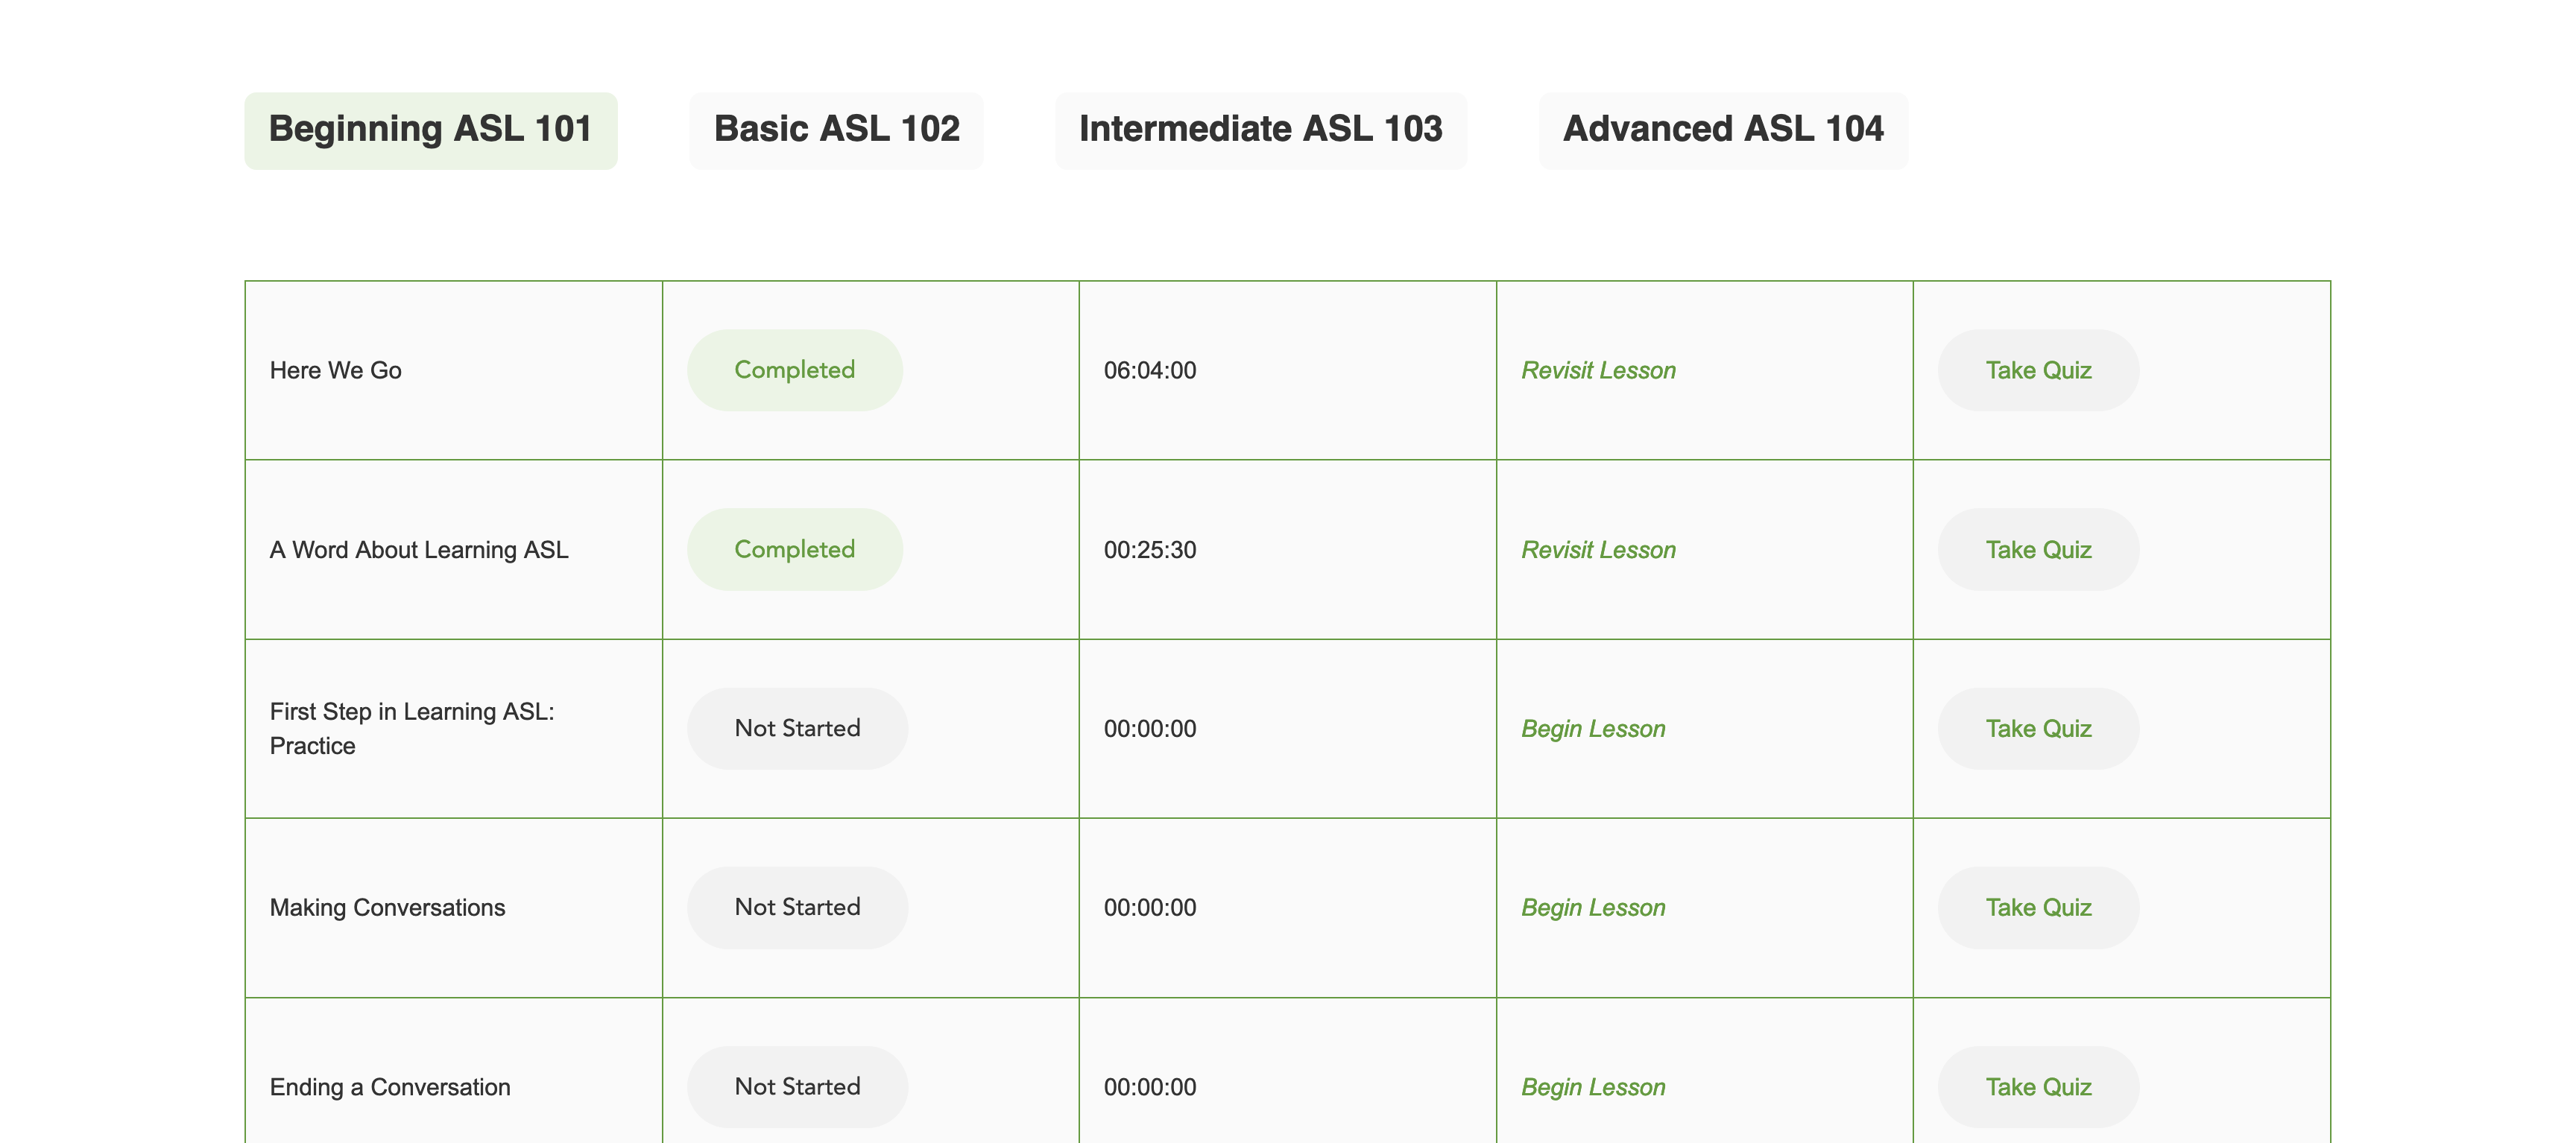
Task: Take the quiz for Here We Go
Action: 2039,370
